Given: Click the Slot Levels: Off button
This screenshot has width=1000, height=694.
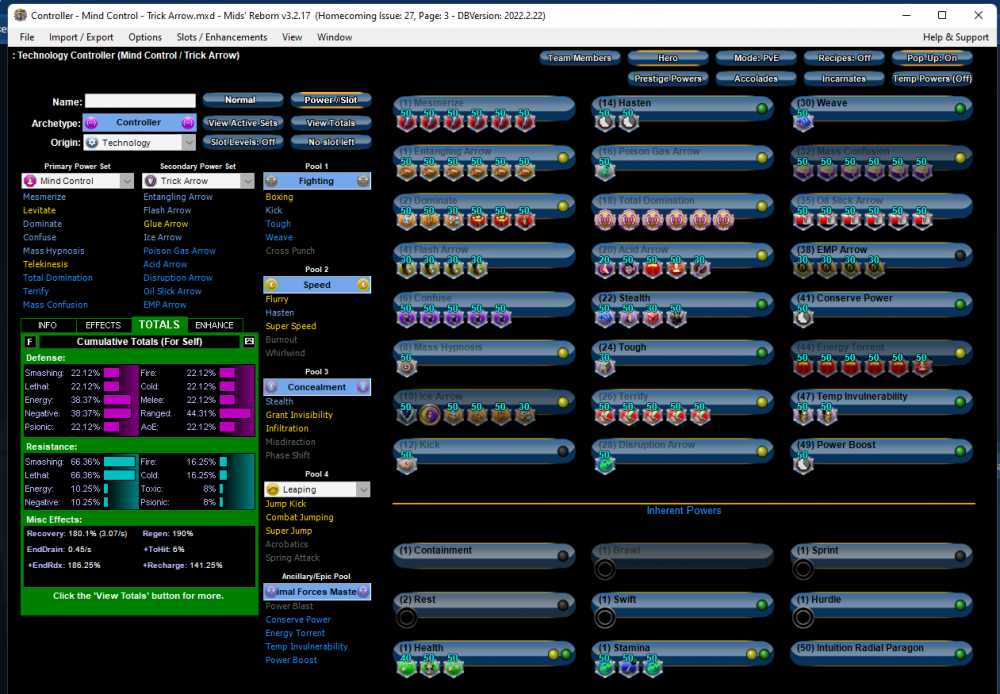Looking at the screenshot, I should [242, 141].
